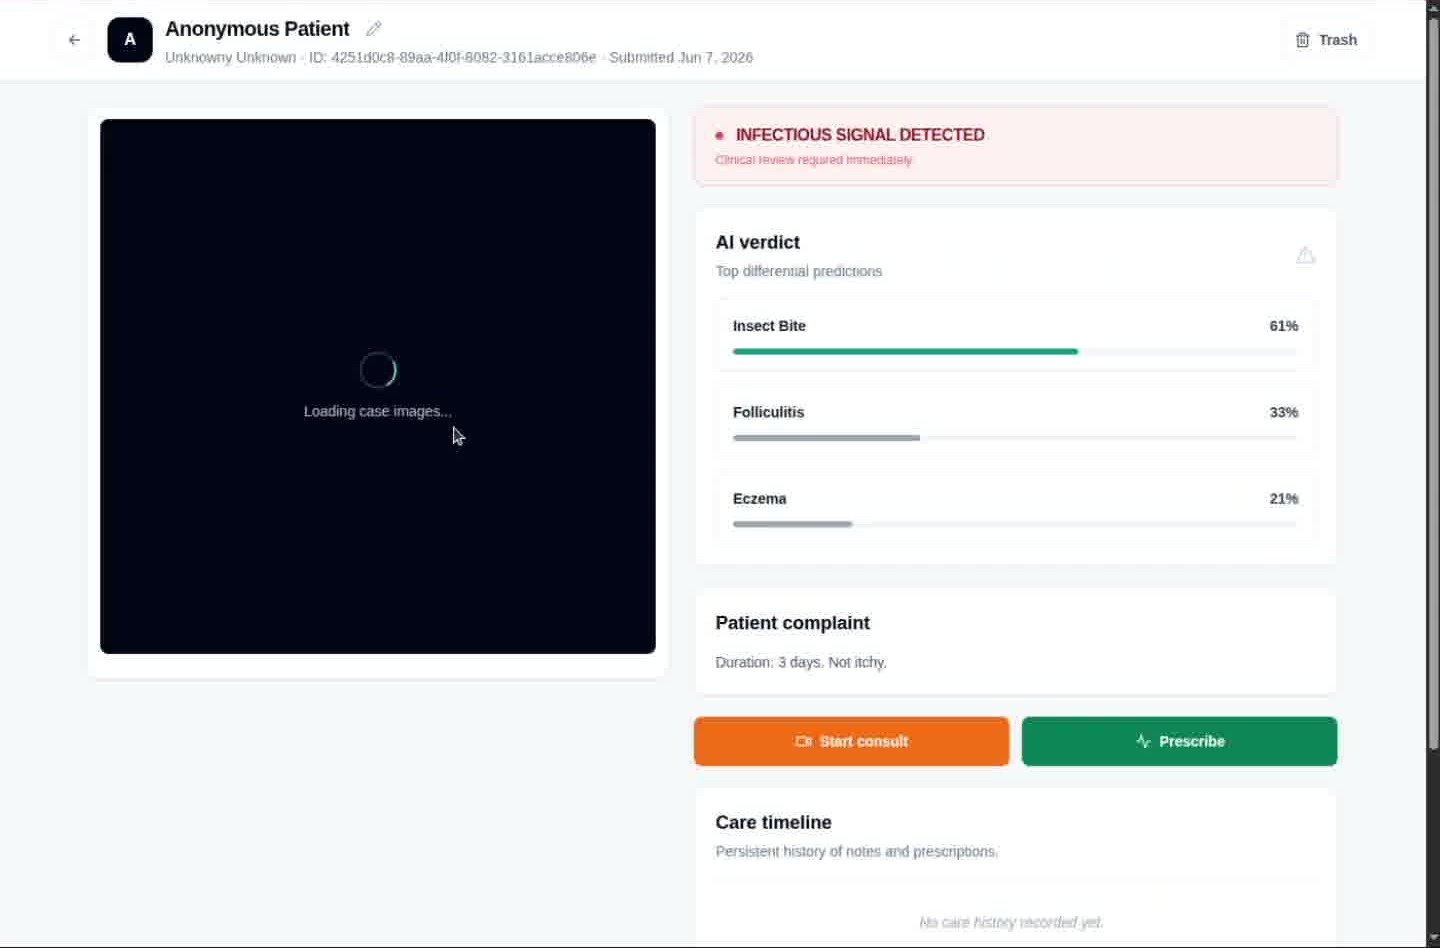Edit patient name with pencil icon
The width and height of the screenshot is (1440, 948).
374,29
